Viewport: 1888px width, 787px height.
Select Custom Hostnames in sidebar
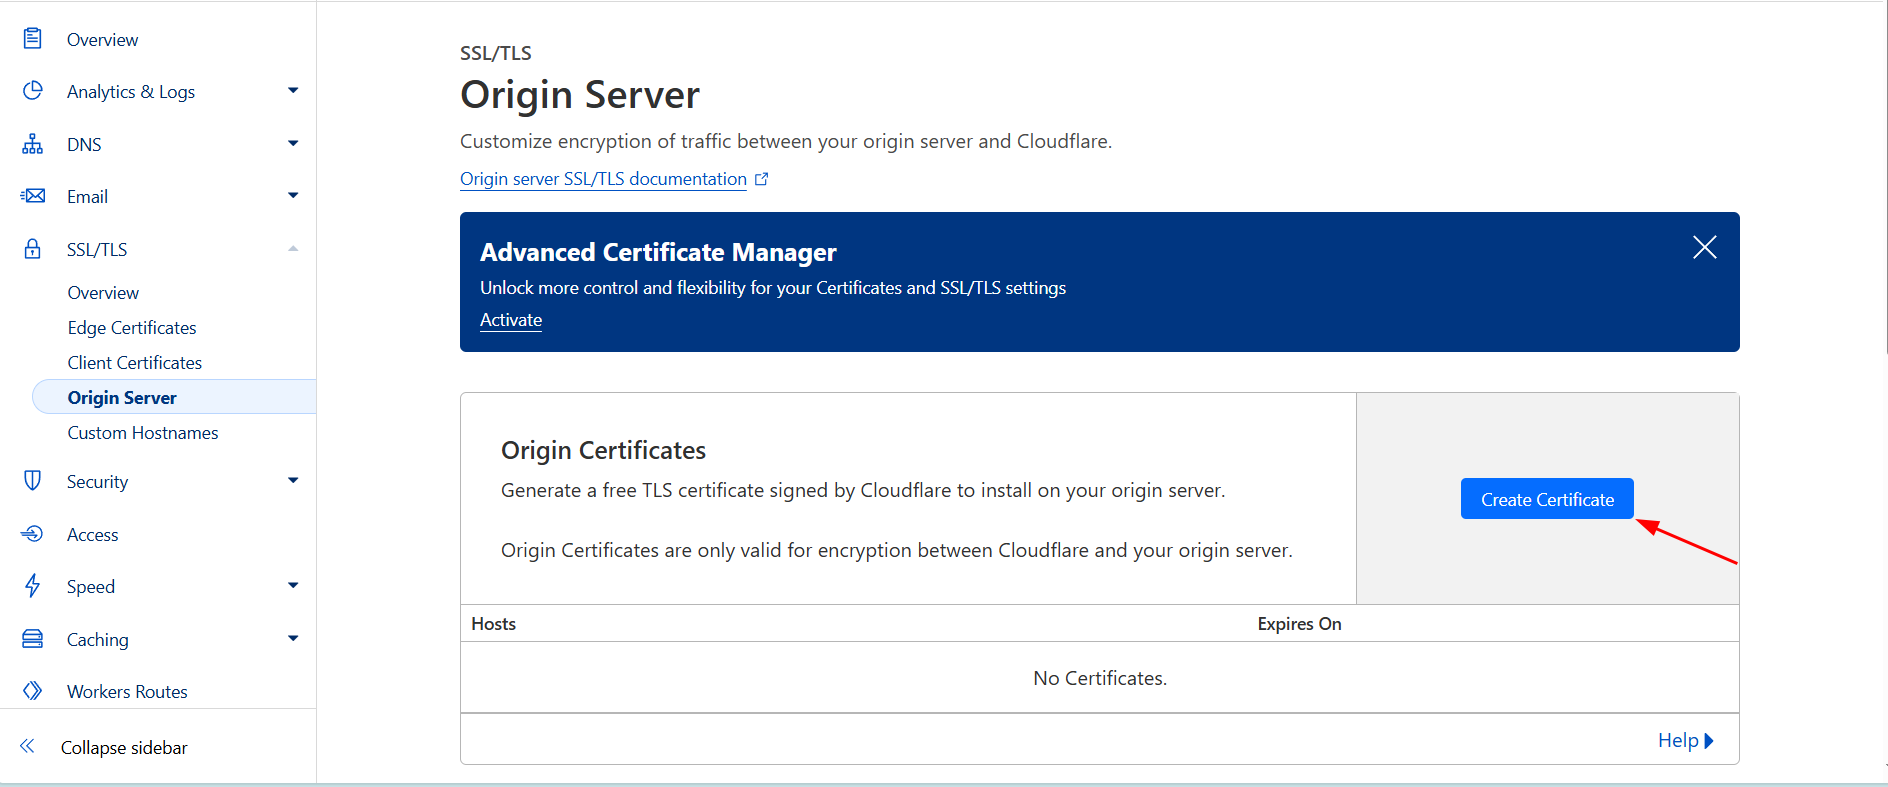click(x=143, y=433)
